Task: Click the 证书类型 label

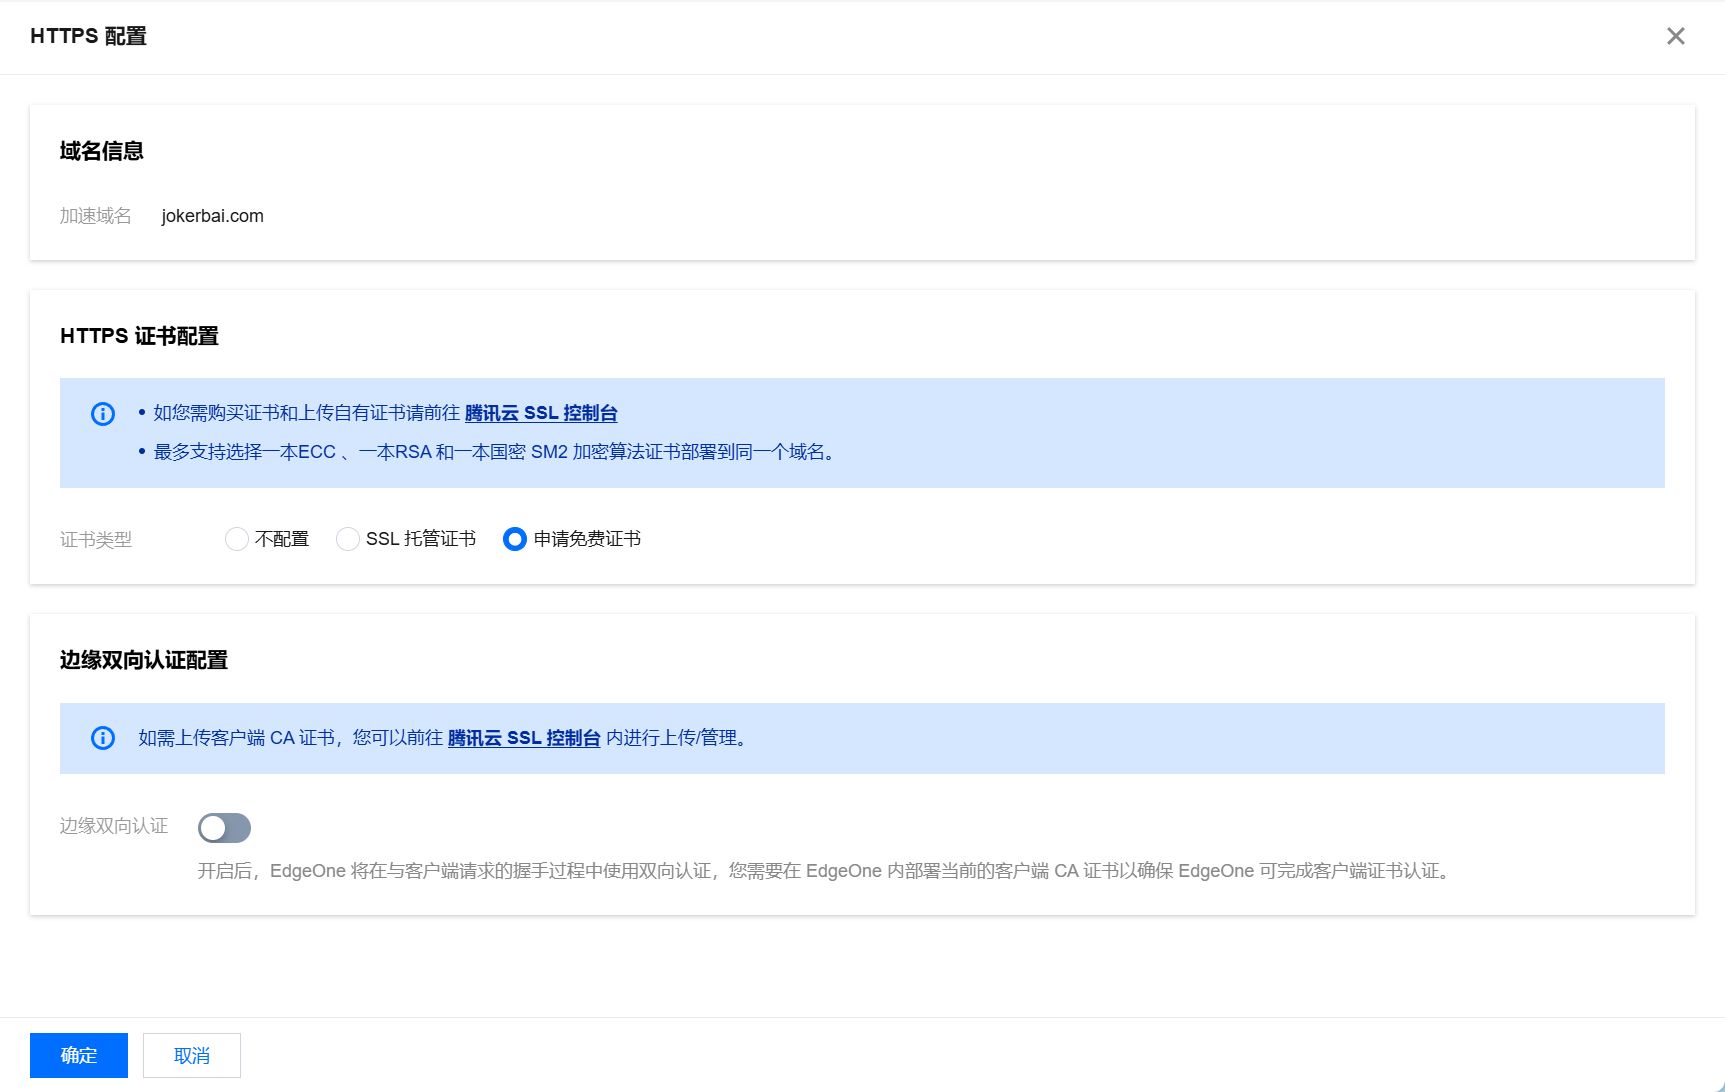Action: click(95, 540)
